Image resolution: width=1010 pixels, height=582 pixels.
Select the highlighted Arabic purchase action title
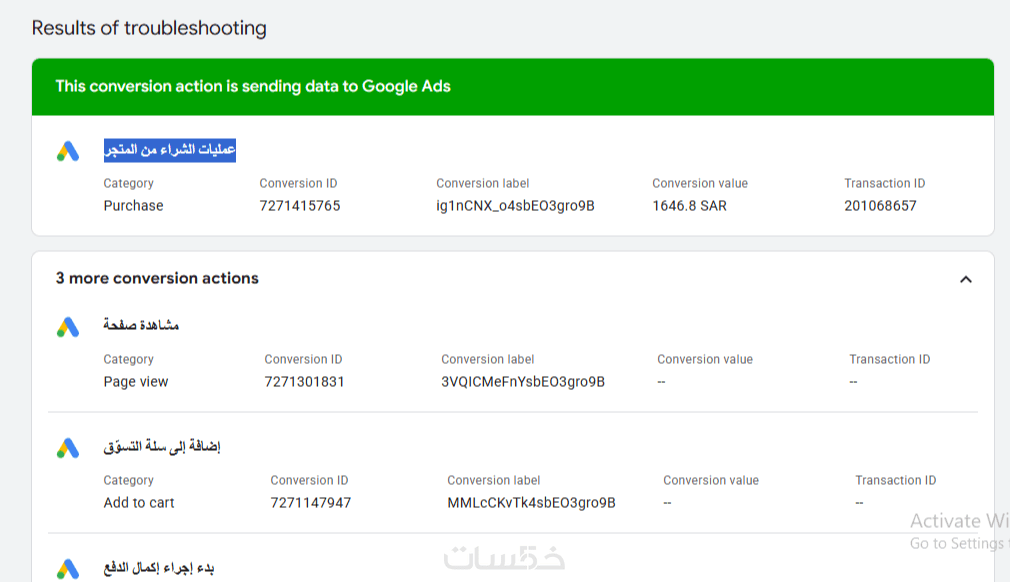pos(170,150)
